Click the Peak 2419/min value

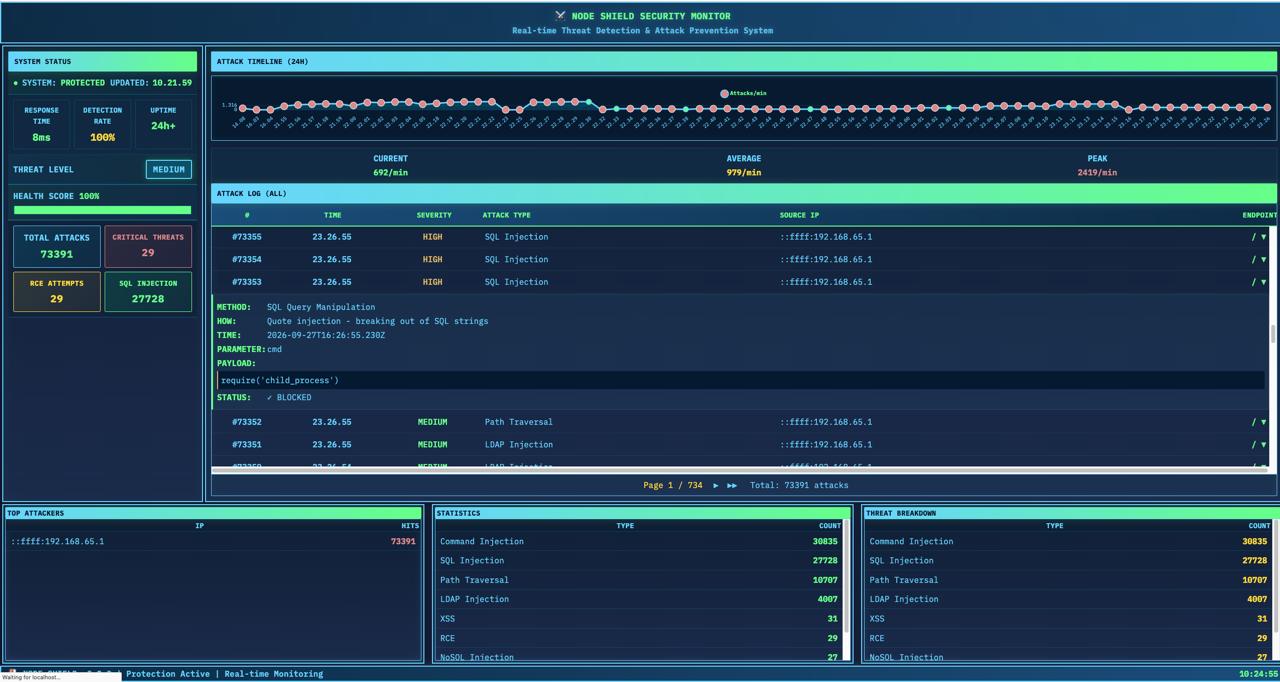point(1097,173)
